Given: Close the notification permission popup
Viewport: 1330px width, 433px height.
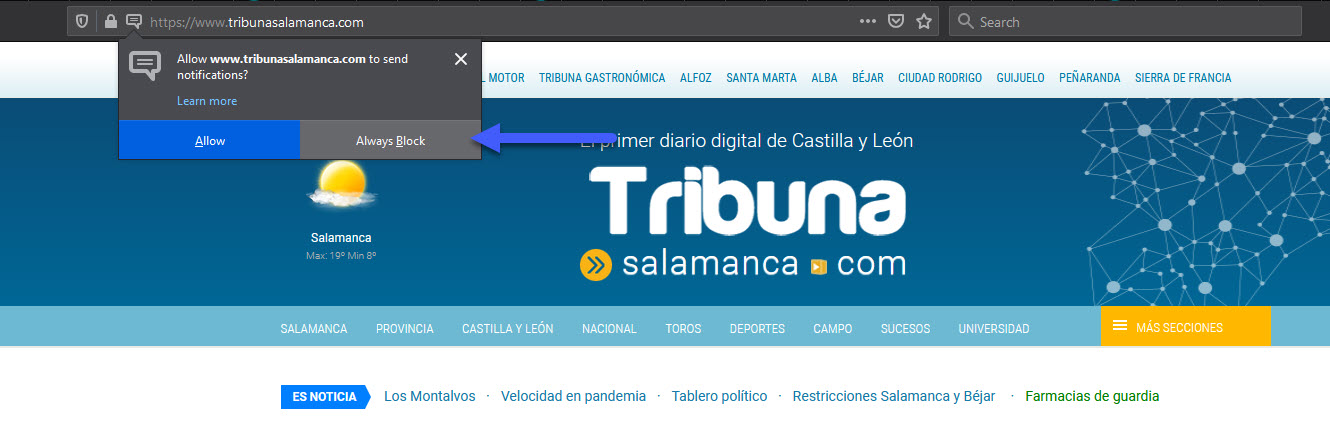Looking at the screenshot, I should (461, 59).
